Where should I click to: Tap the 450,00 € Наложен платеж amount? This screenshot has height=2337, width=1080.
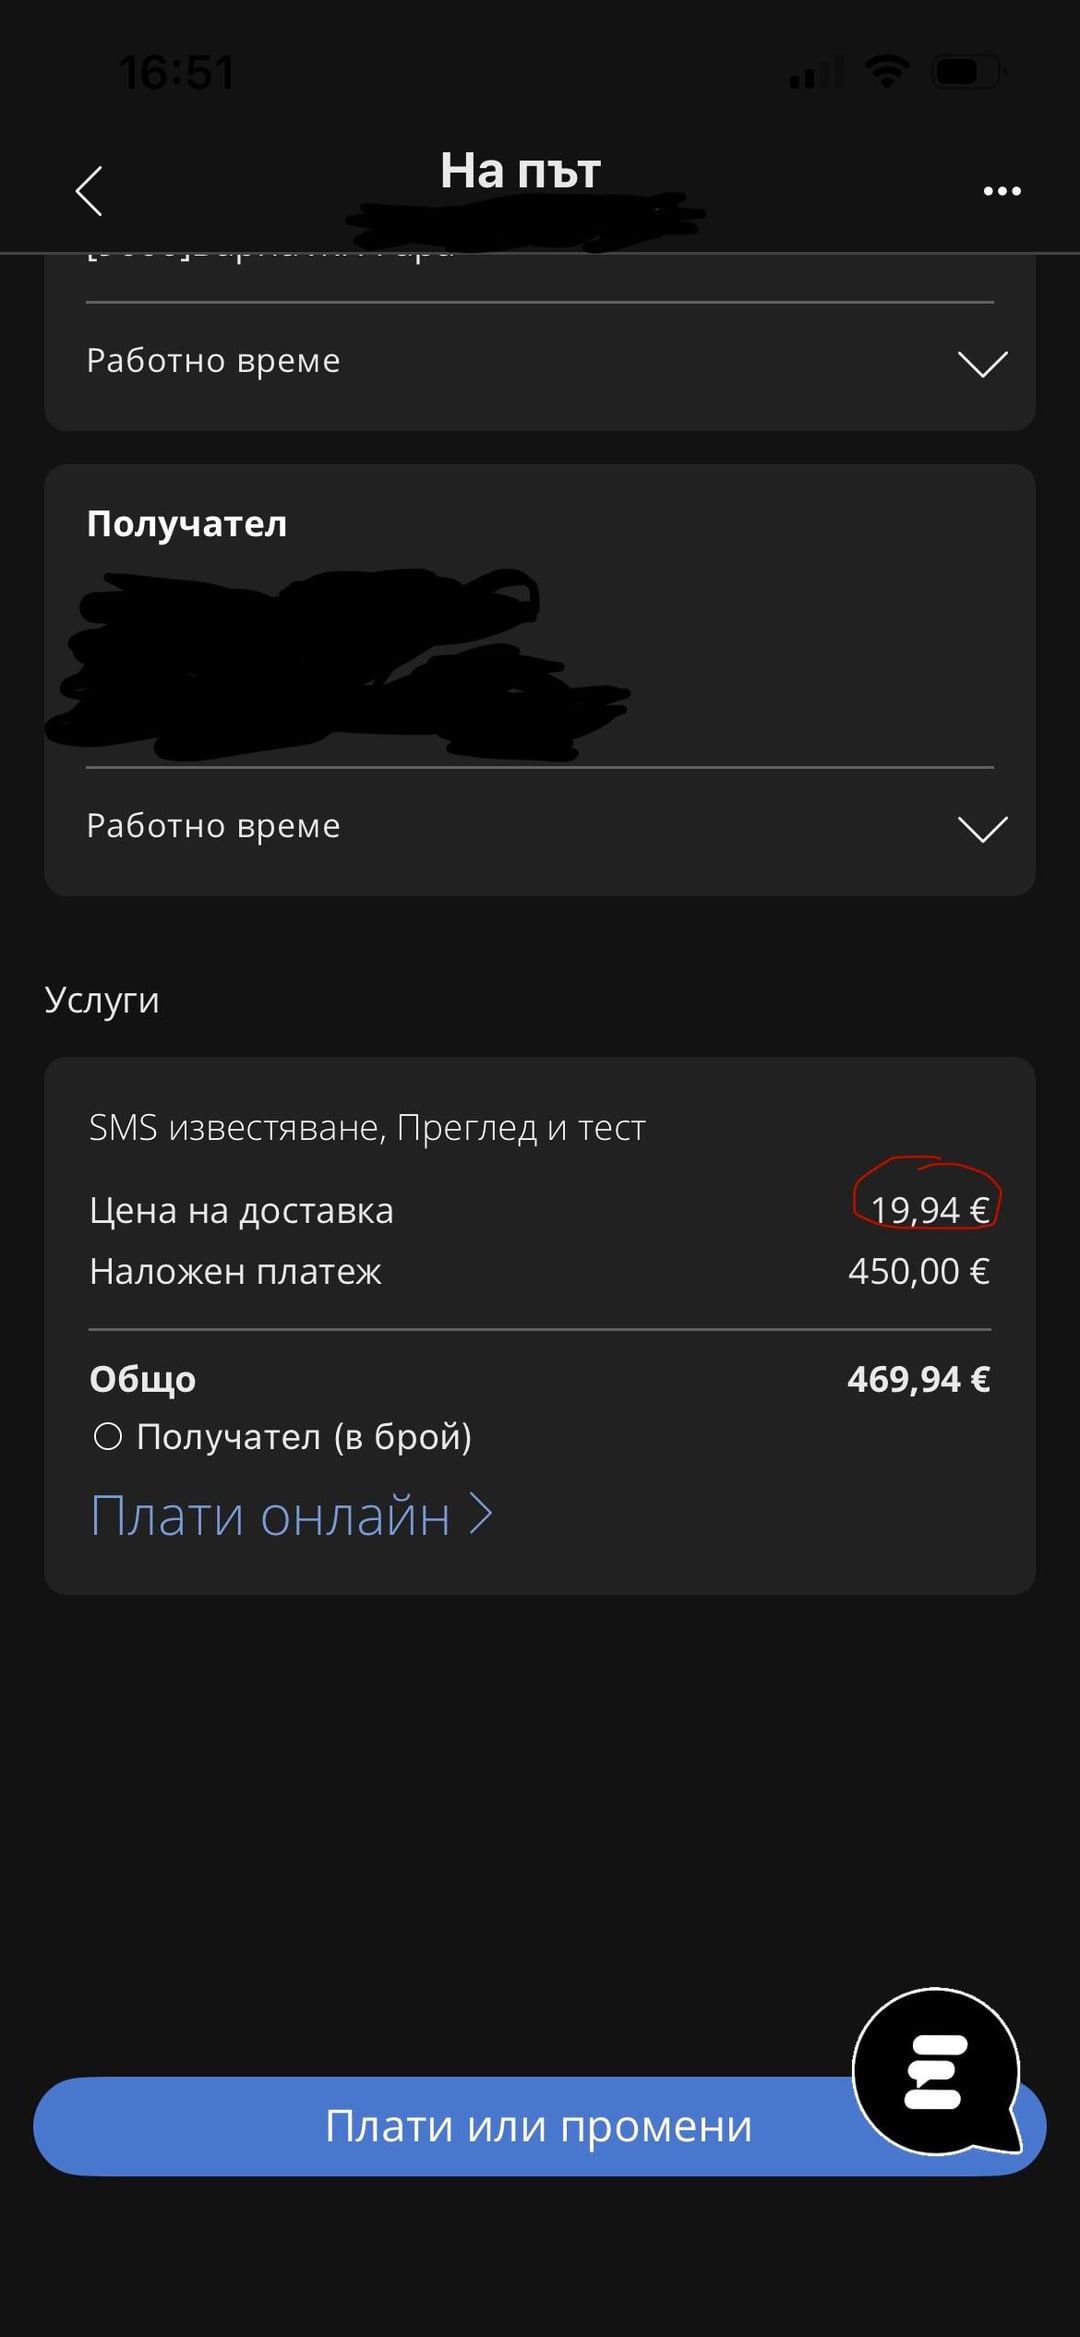coord(918,1271)
